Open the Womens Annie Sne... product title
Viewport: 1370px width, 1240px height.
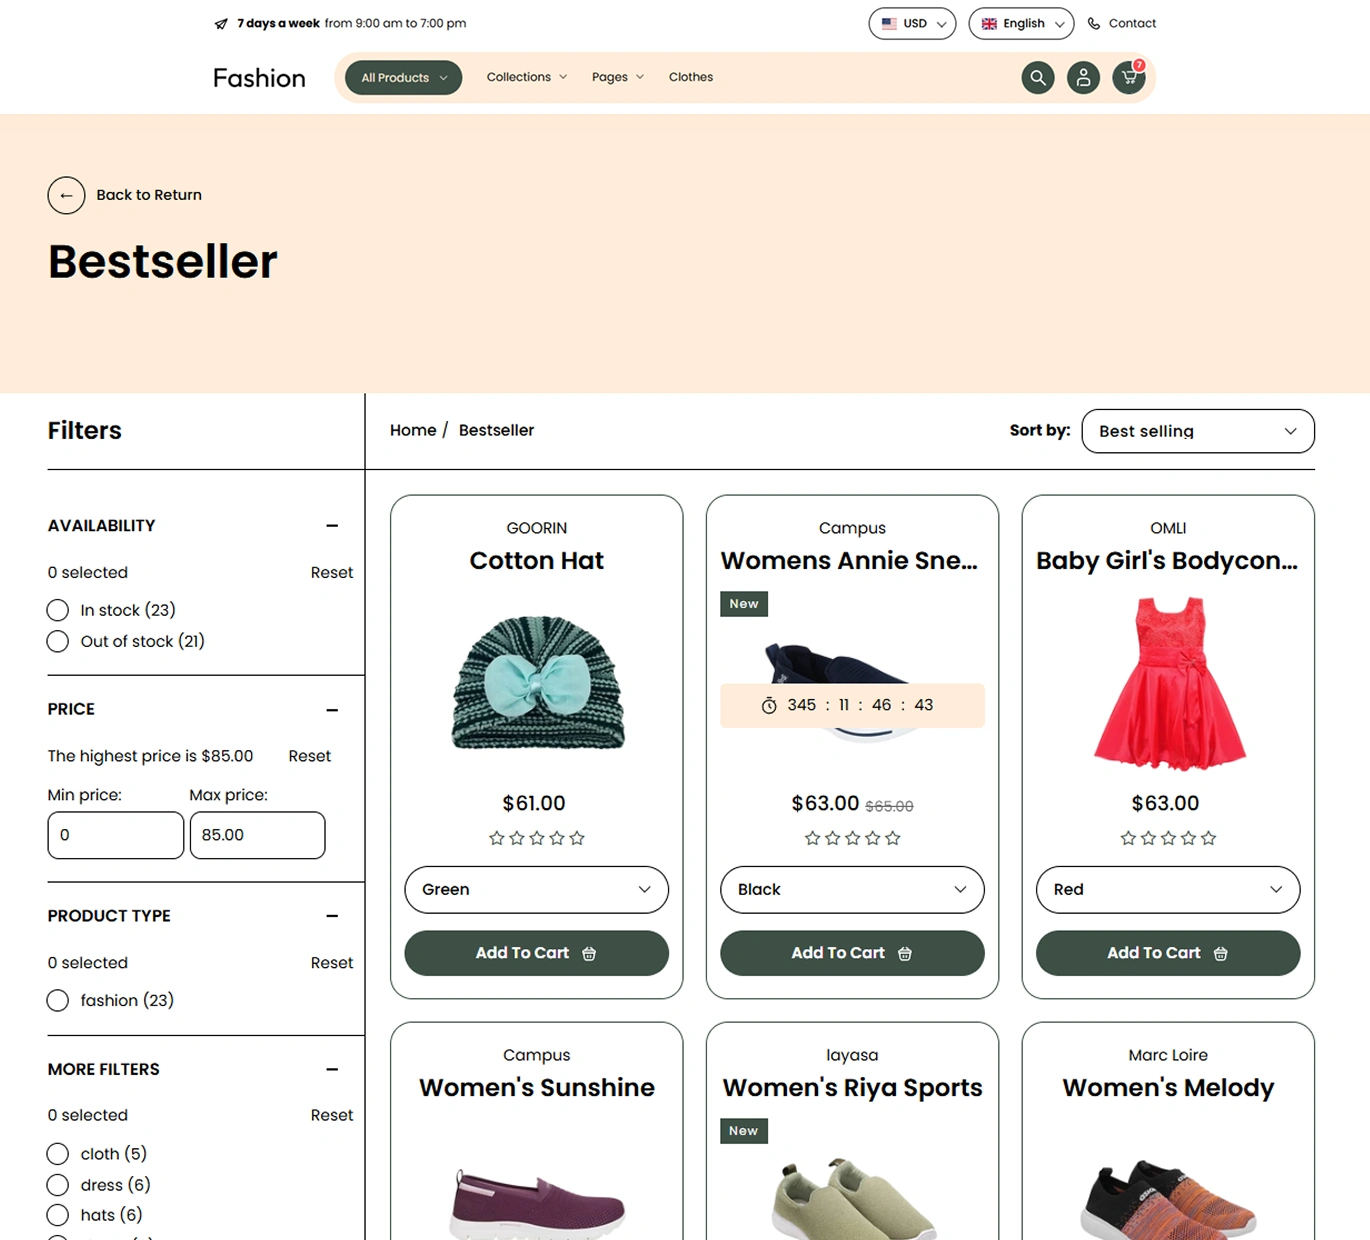pyautogui.click(x=849, y=561)
